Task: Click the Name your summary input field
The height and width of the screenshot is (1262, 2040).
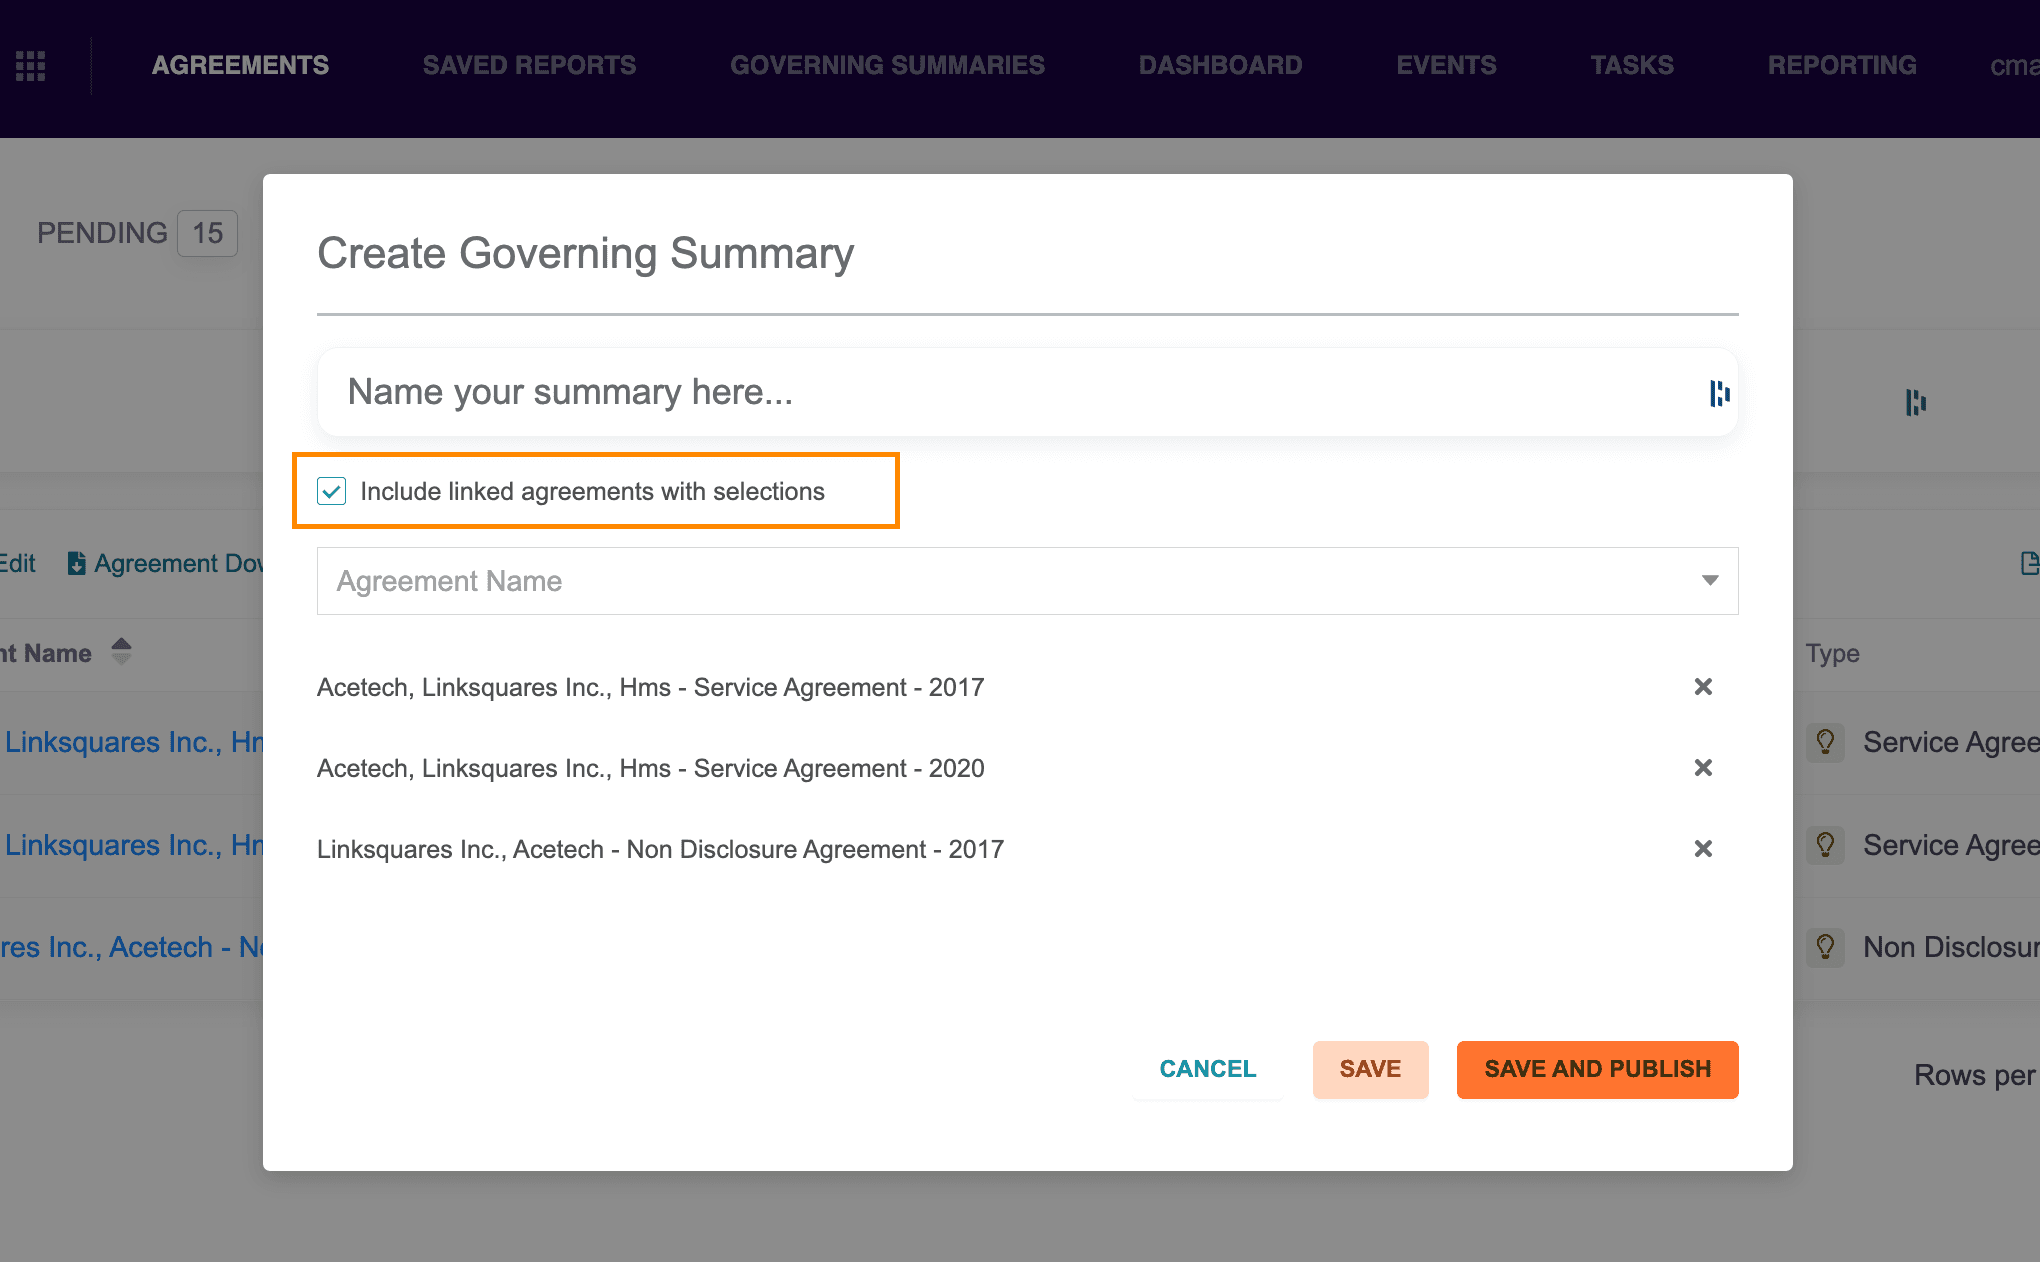Action: pyautogui.click(x=1027, y=392)
